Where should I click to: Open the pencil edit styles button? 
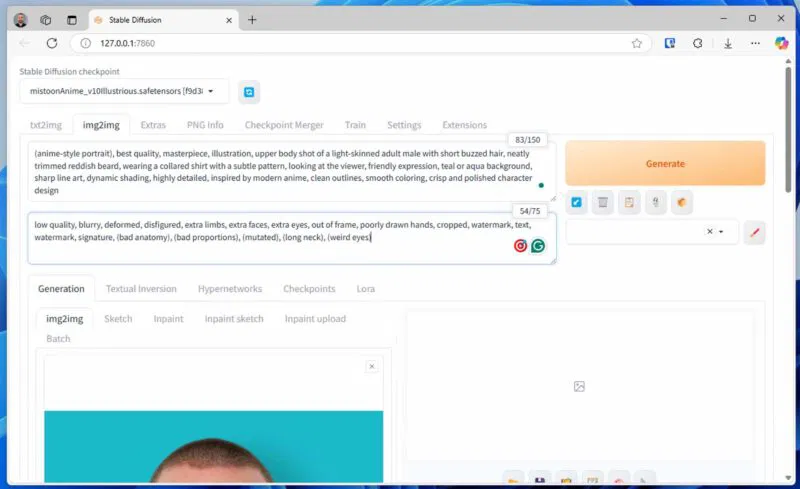coord(755,232)
